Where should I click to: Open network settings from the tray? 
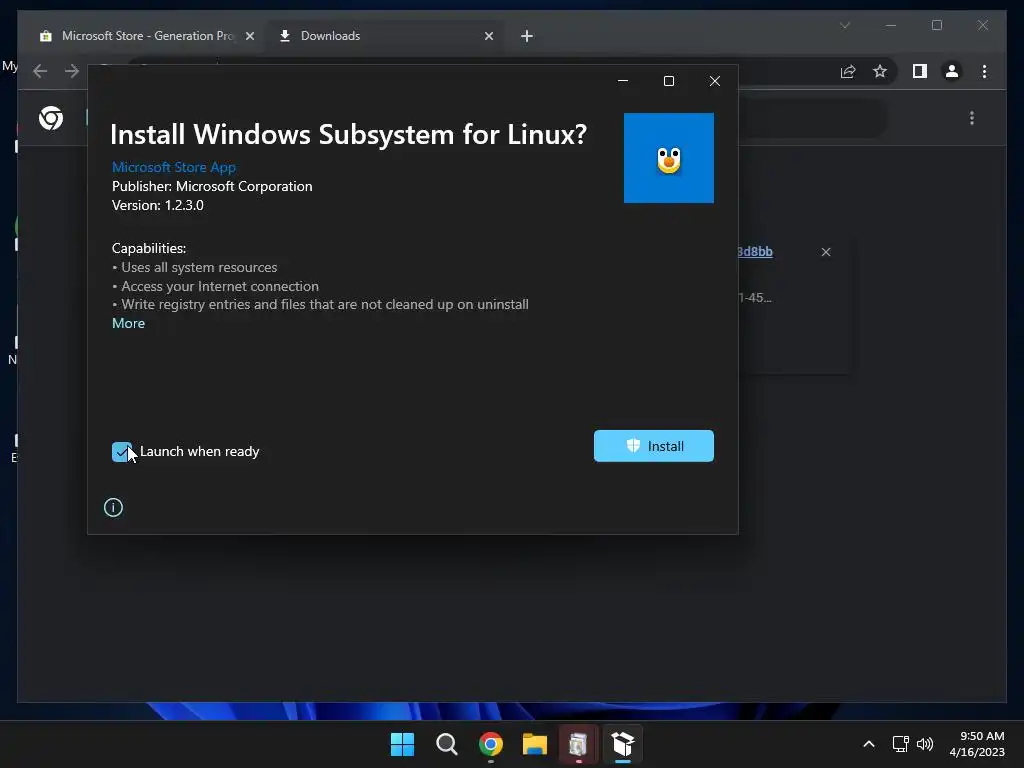[901, 744]
